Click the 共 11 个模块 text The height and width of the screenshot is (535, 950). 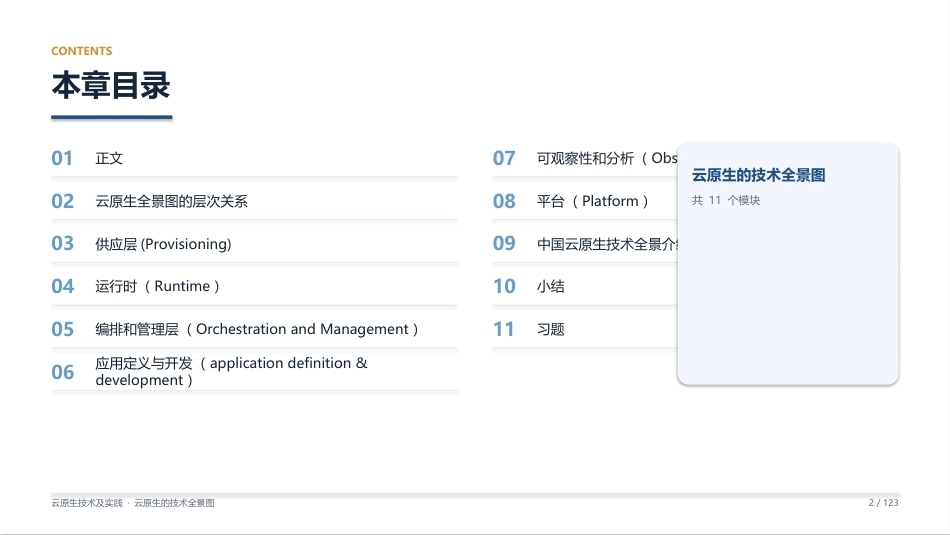[726, 201]
